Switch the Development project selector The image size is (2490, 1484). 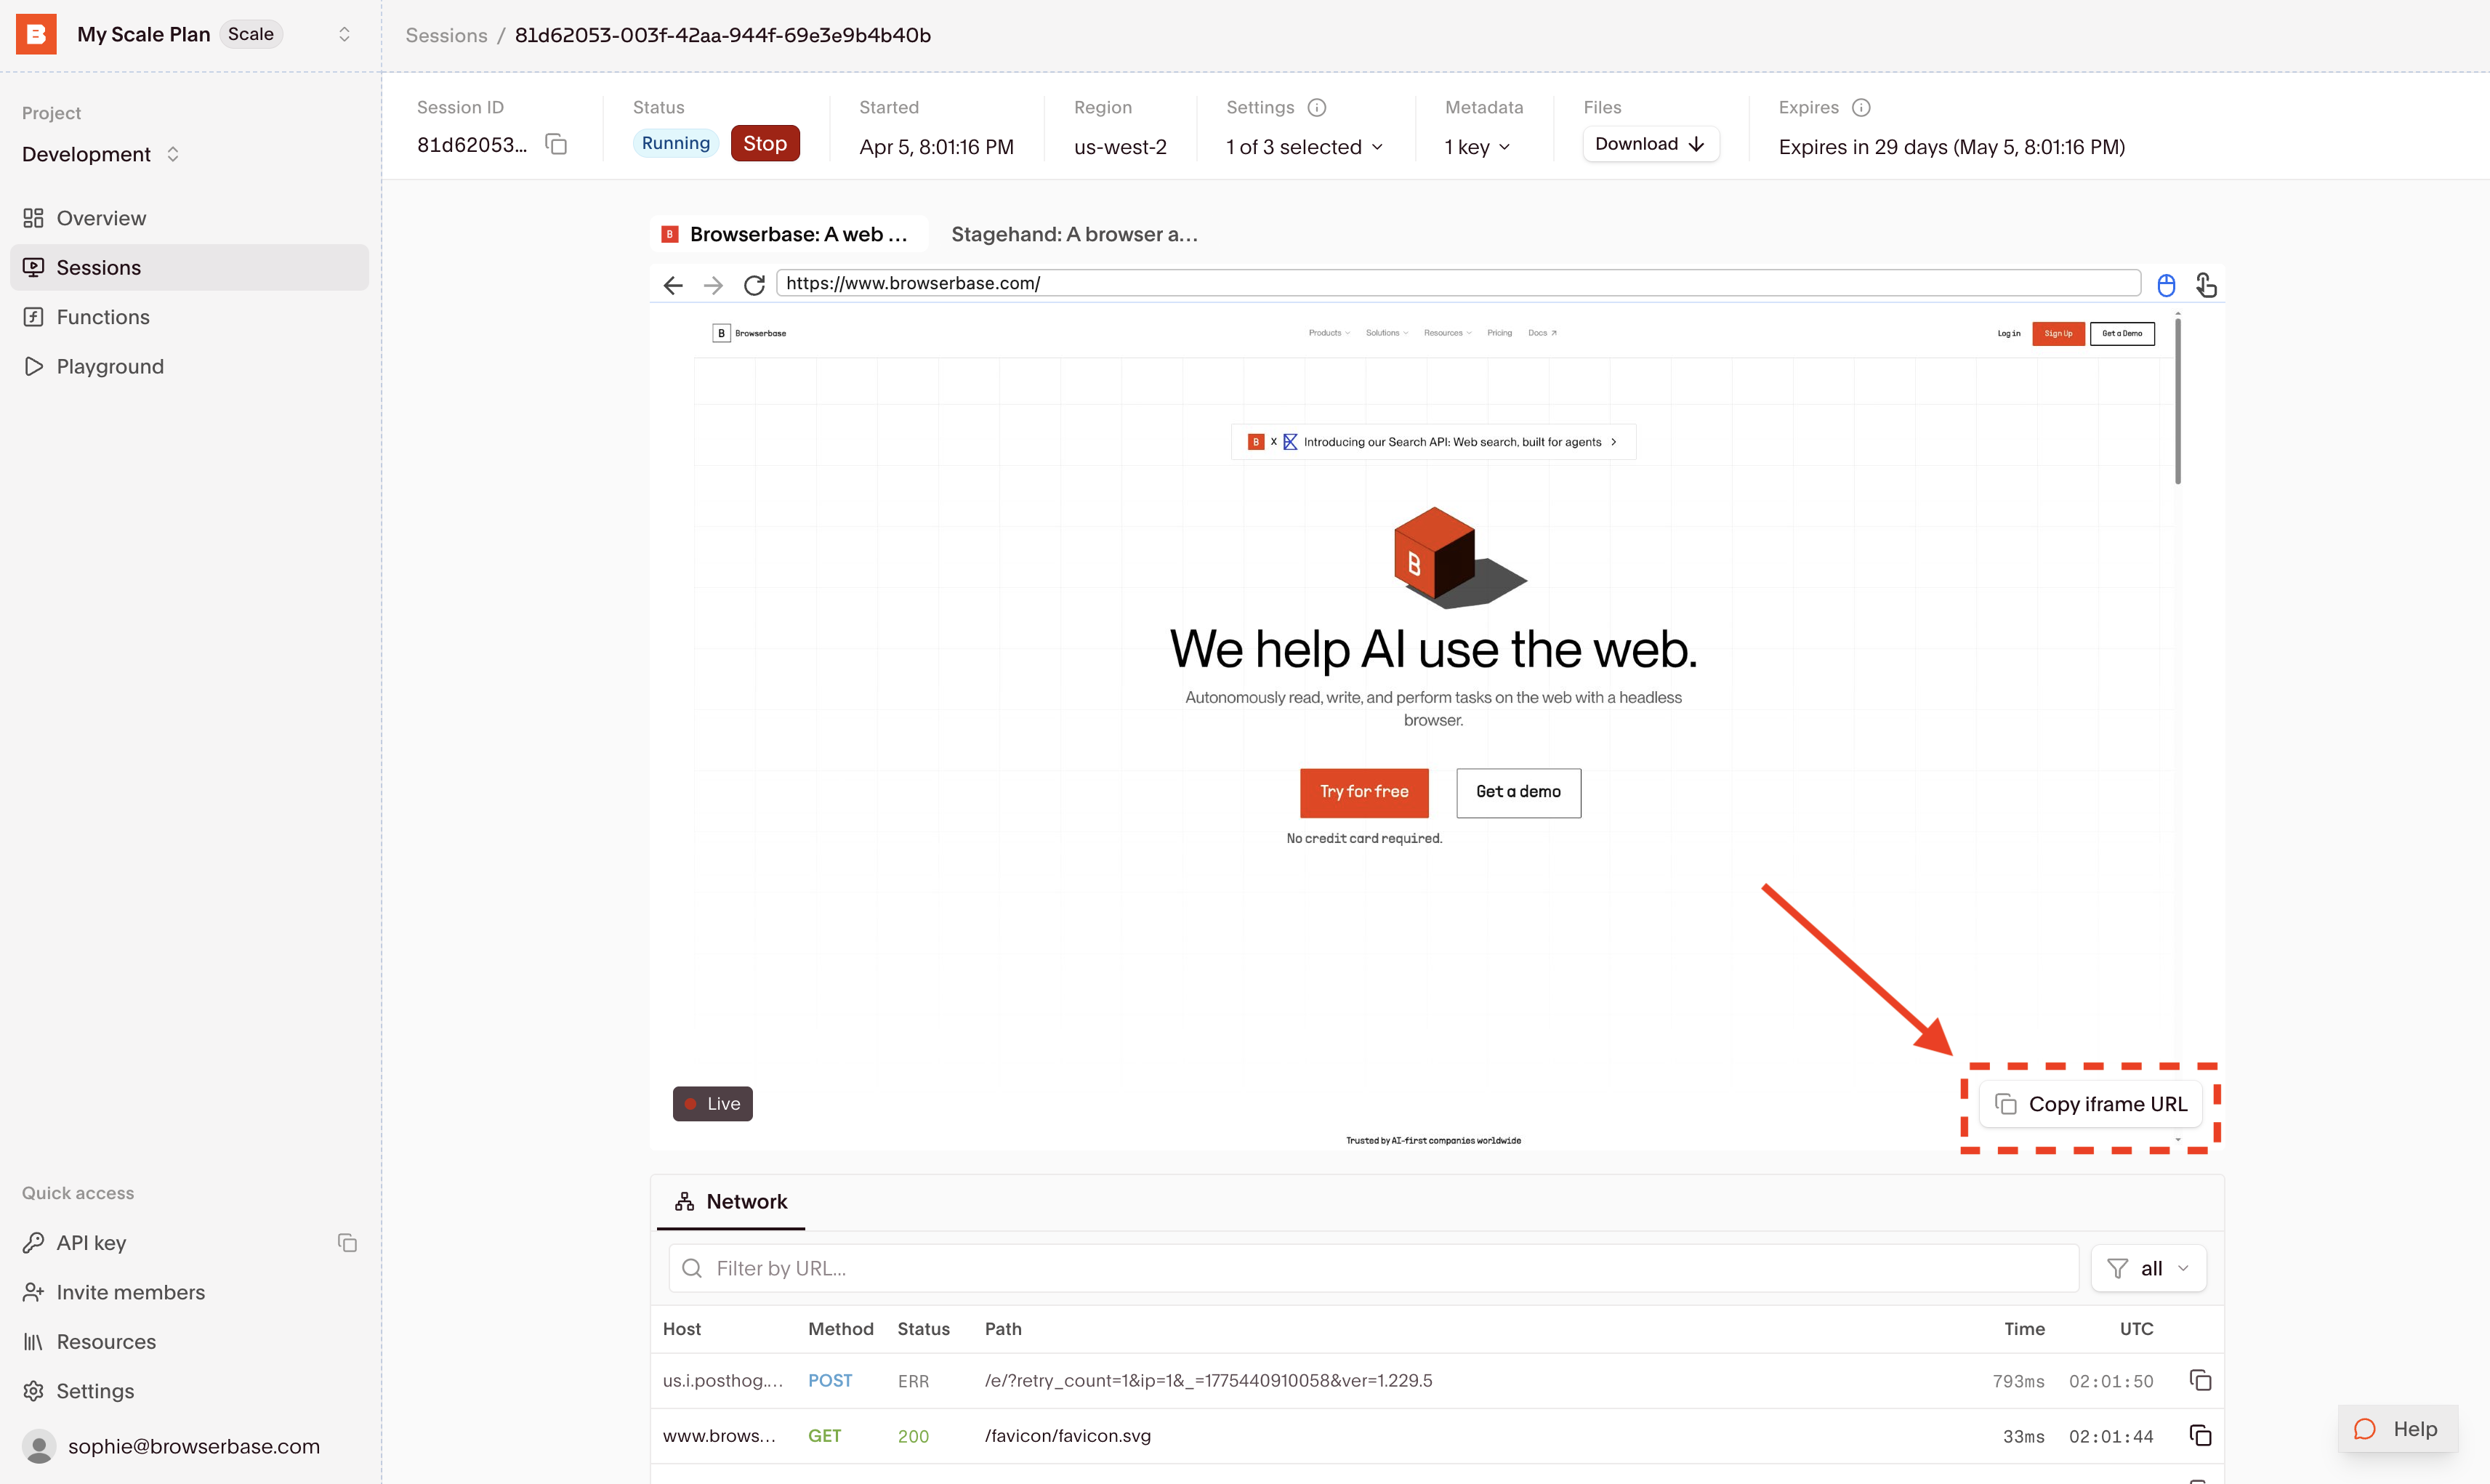100,154
